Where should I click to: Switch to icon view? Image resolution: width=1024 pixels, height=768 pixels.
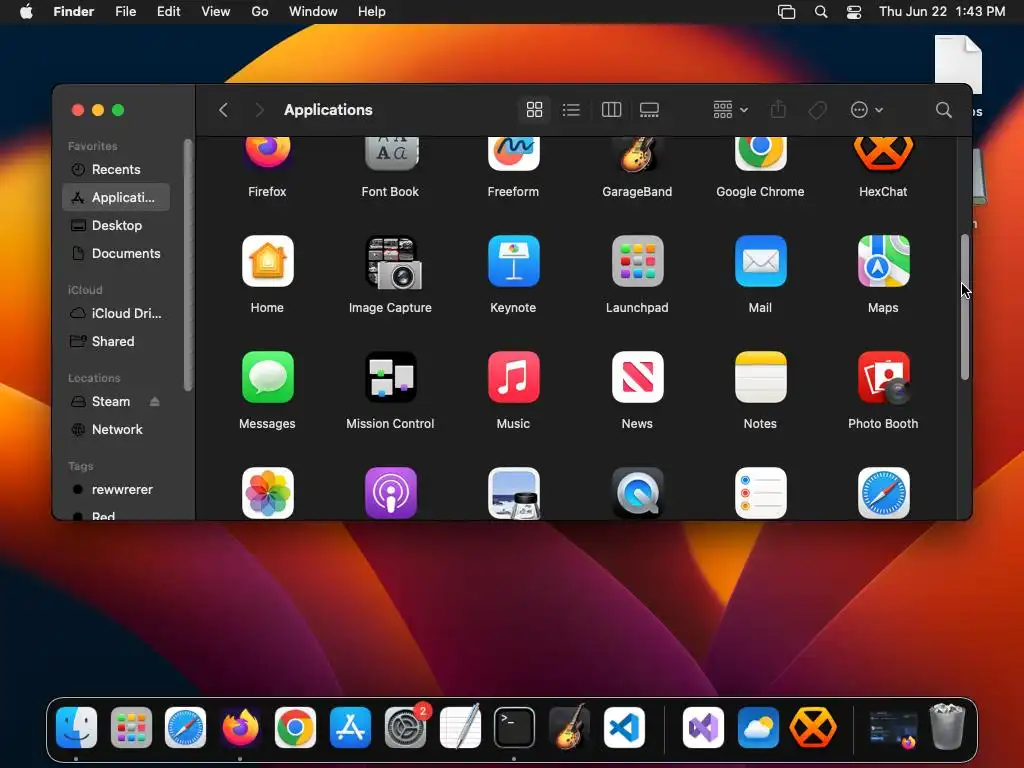(534, 110)
